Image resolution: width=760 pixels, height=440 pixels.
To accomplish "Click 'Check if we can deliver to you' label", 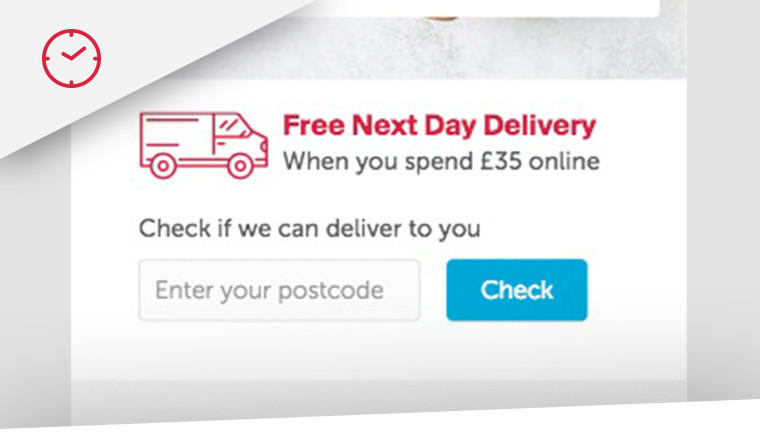I will click(x=310, y=228).
